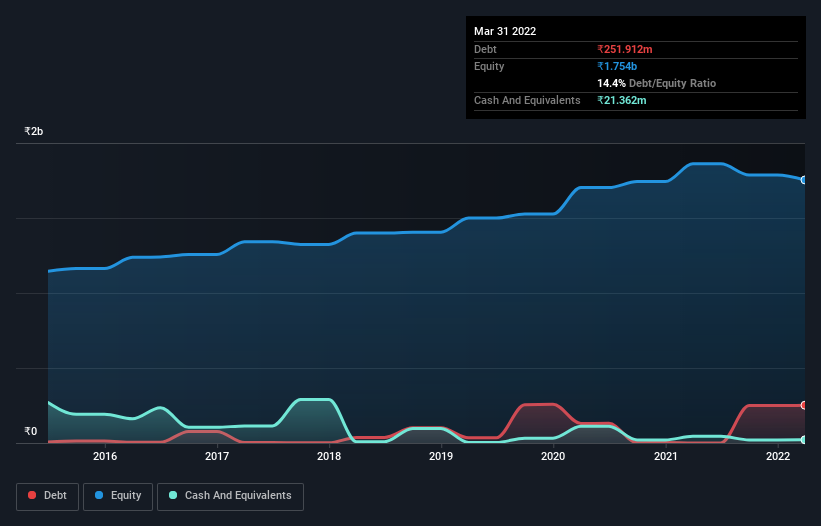This screenshot has width=821, height=526.
Task: Click the 2021 x-axis label
Action: click(665, 456)
